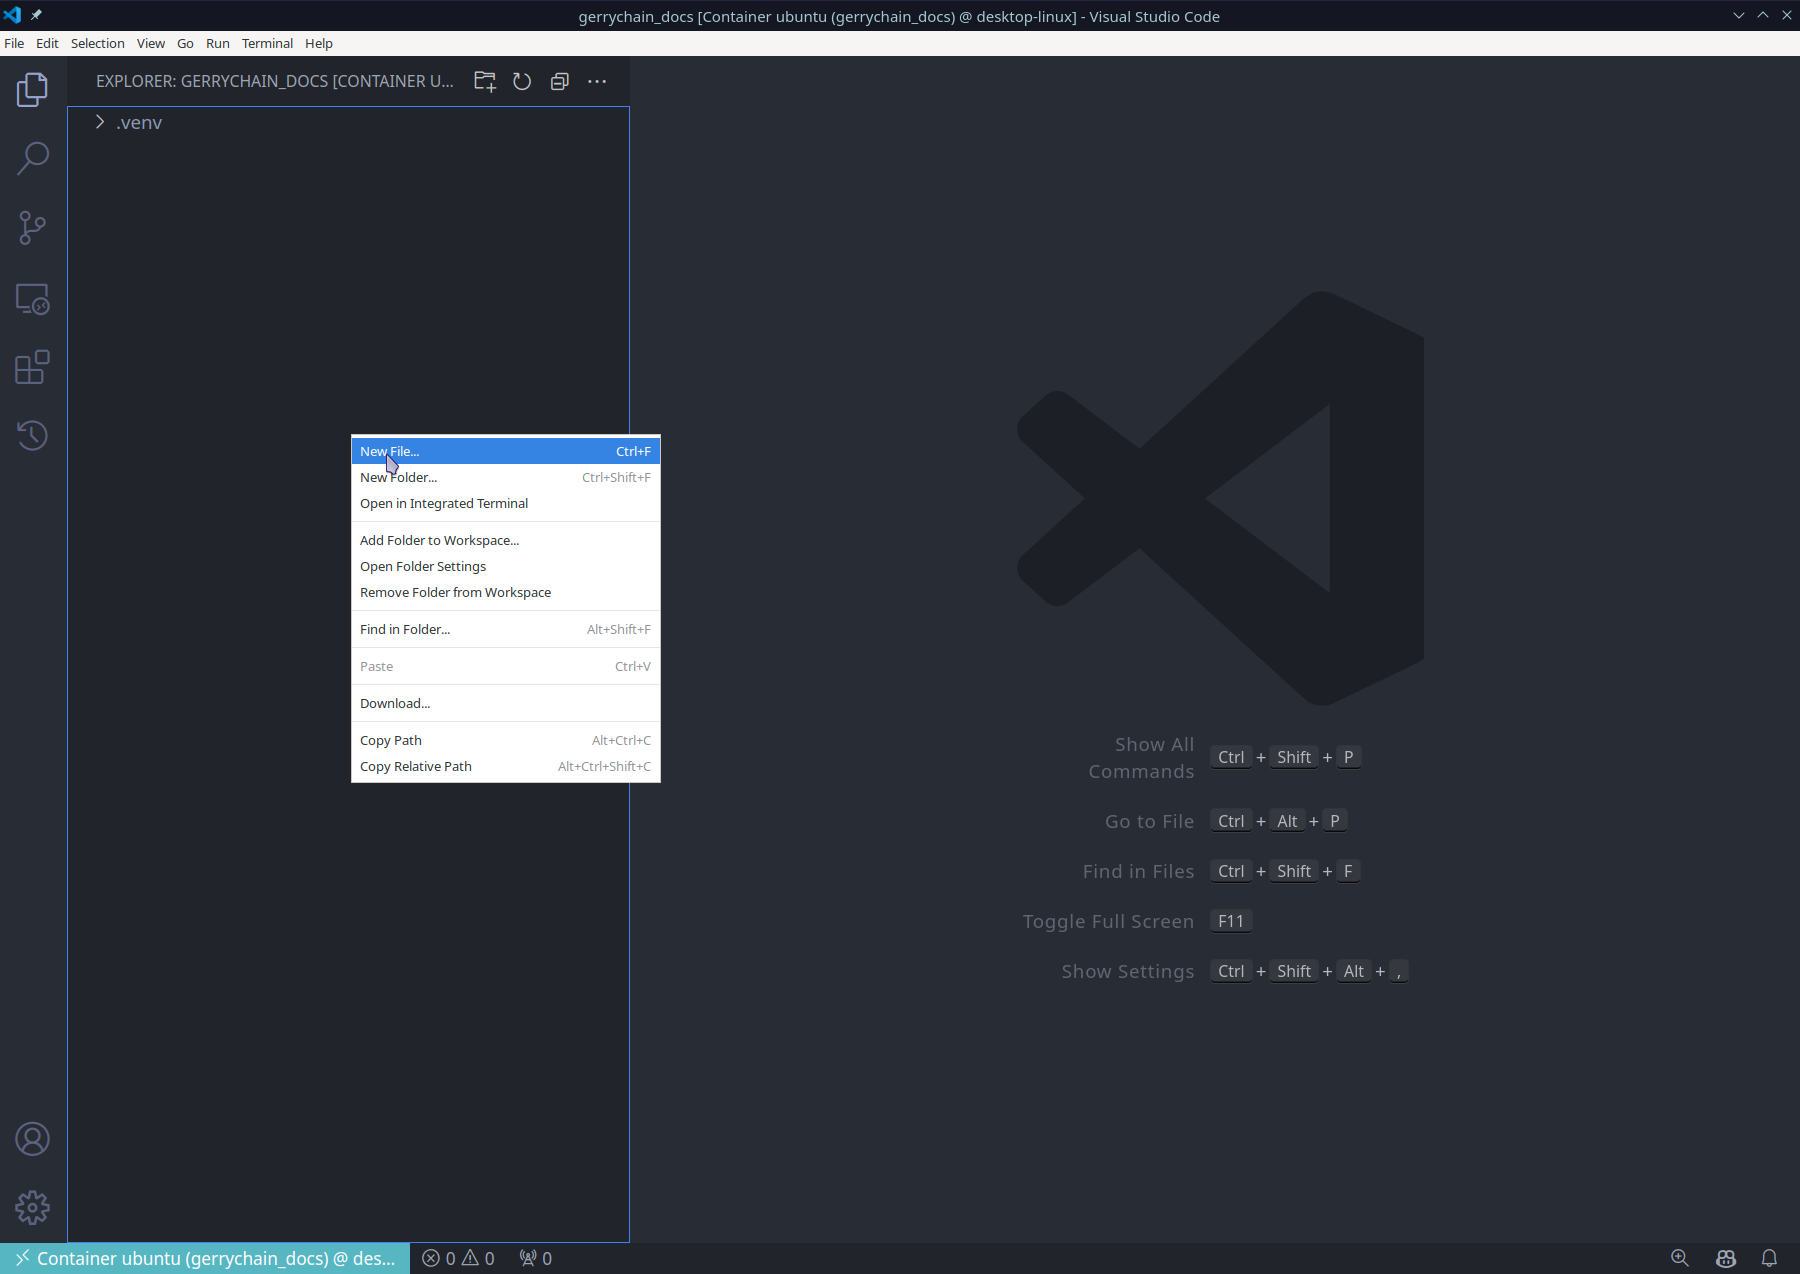Choose Open in Integrated Terminal
1800x1274 pixels.
coord(444,503)
